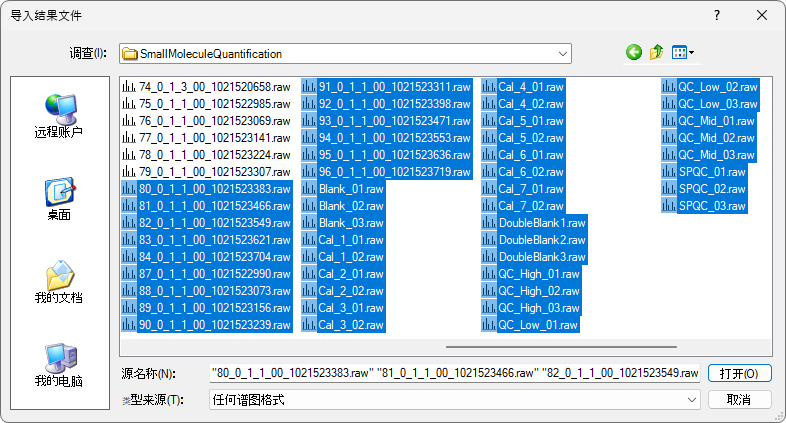The height and width of the screenshot is (423, 786).
Task: Click inside the 源名称 filename input field
Action: [x=450, y=373]
